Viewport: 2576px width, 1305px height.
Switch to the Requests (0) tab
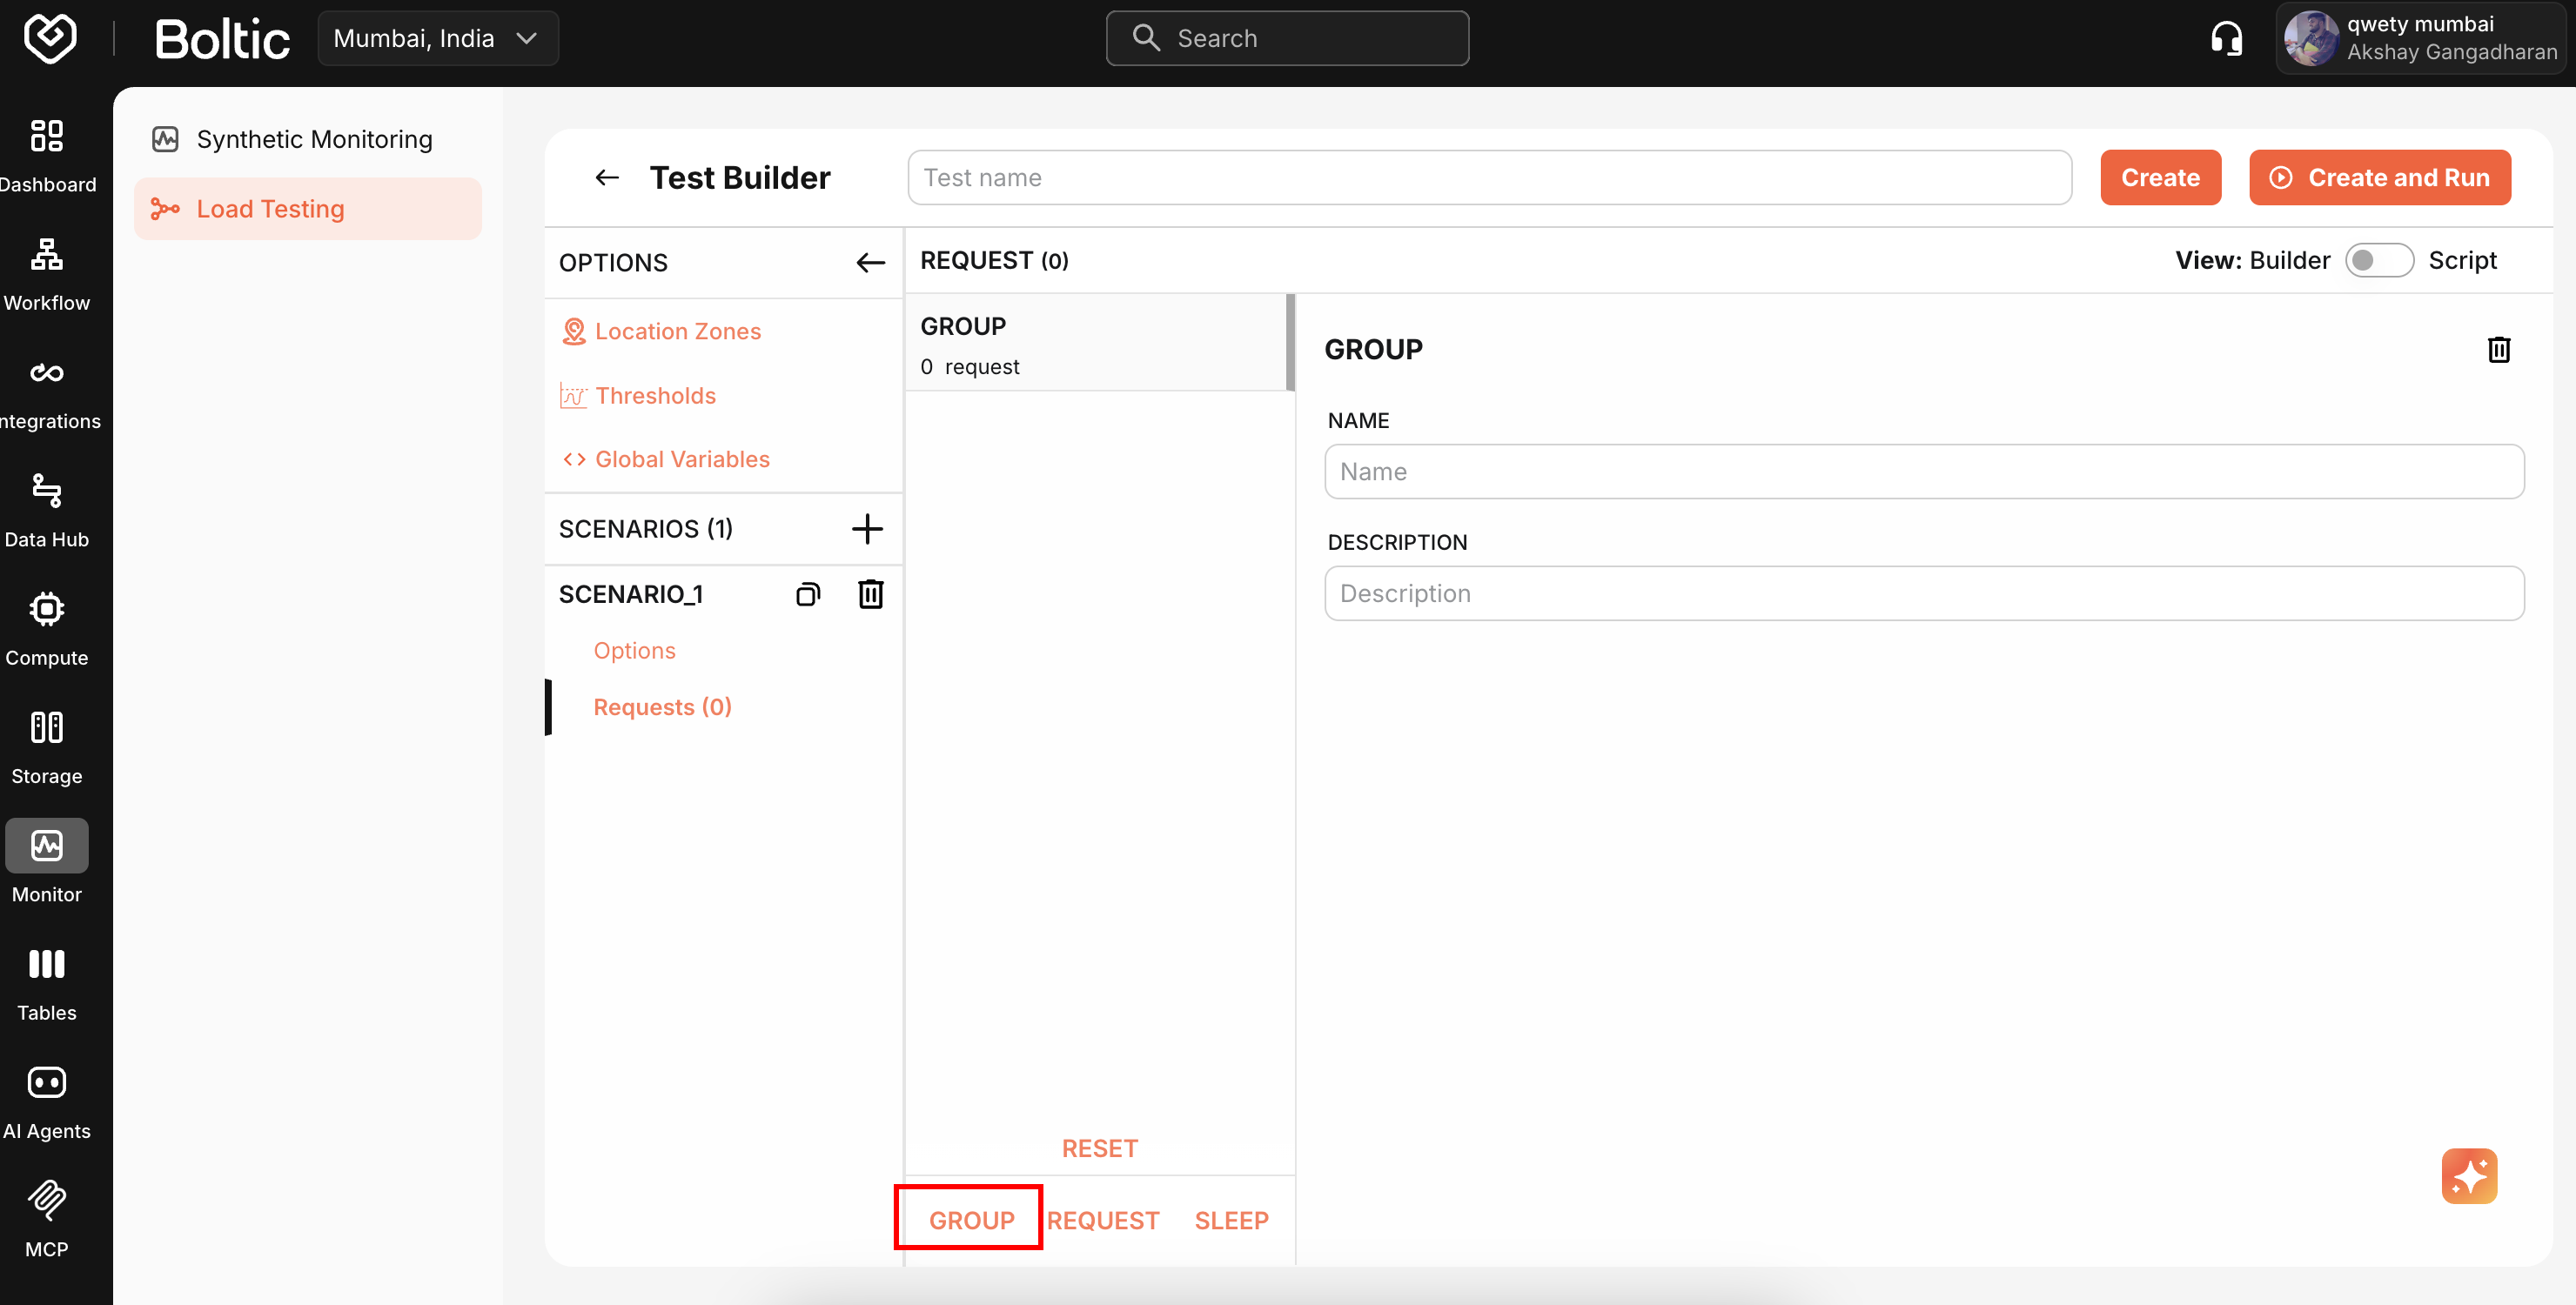[662, 706]
